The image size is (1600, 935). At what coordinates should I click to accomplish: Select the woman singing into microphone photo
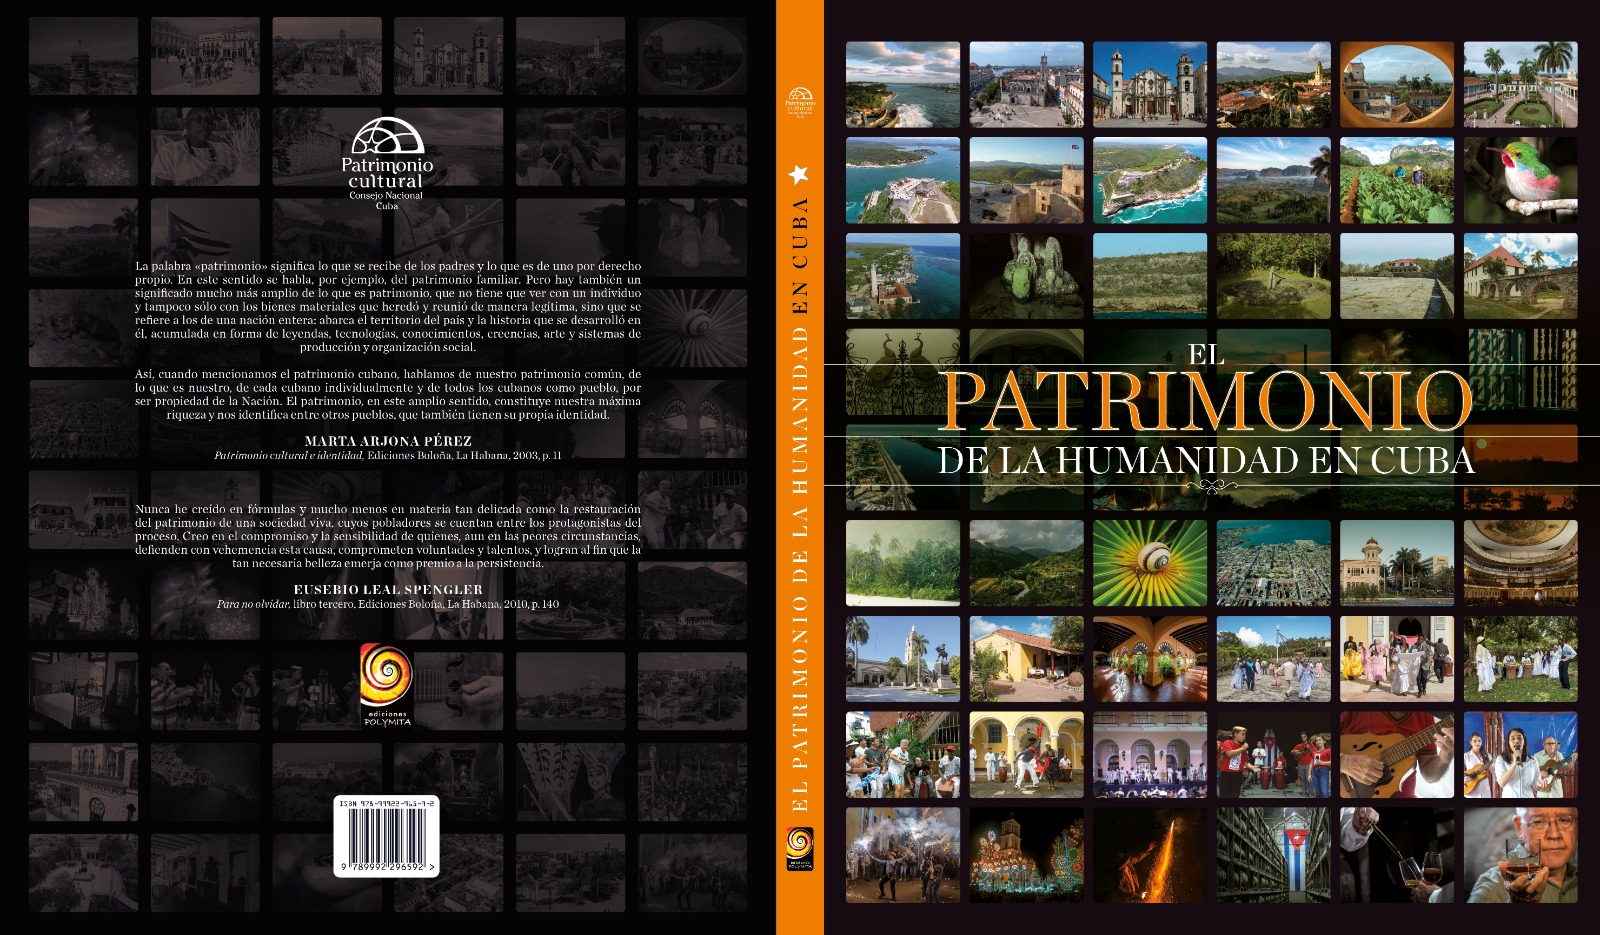1520,755
